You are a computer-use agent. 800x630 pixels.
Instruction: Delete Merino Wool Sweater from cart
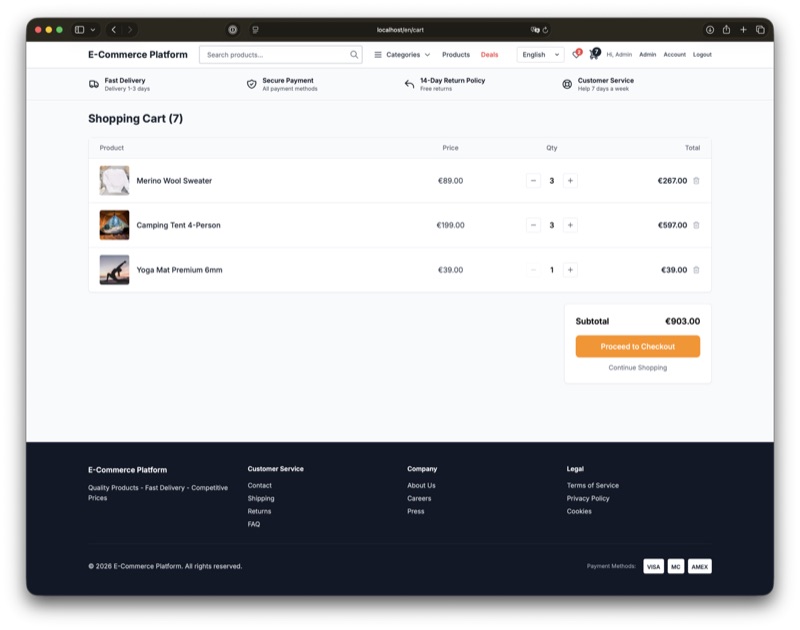coord(696,181)
